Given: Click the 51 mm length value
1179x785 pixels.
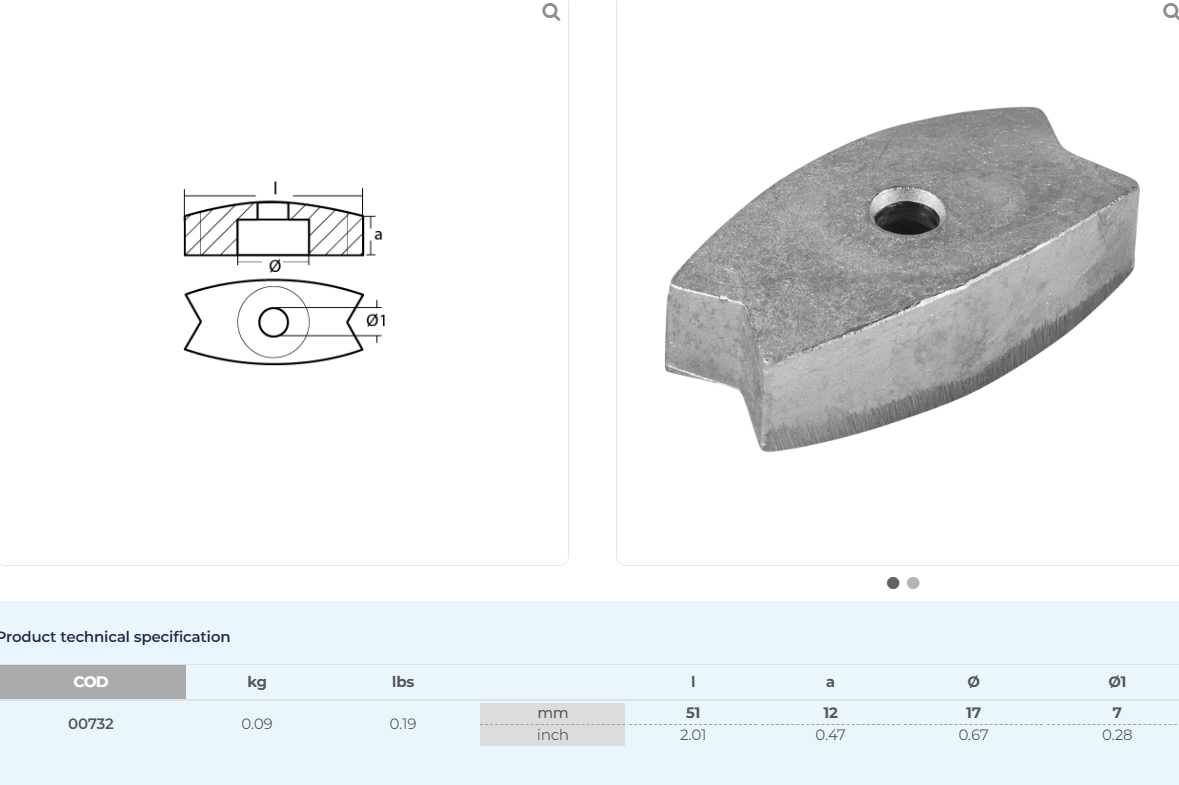Looking at the screenshot, I should coord(693,713).
